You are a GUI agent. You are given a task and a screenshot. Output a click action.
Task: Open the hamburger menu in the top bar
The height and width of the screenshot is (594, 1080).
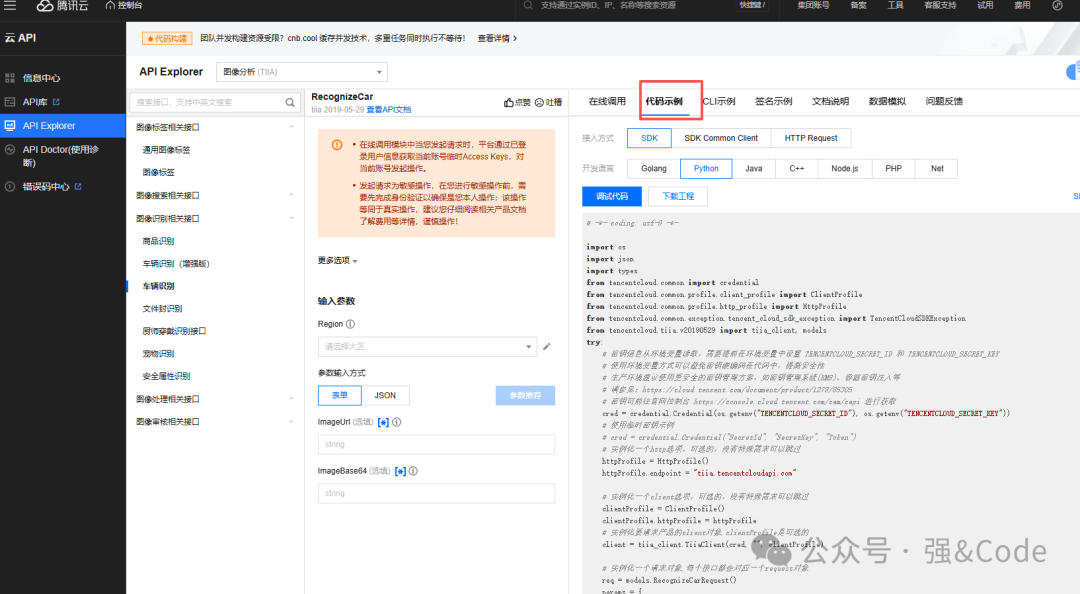tap(10, 6)
